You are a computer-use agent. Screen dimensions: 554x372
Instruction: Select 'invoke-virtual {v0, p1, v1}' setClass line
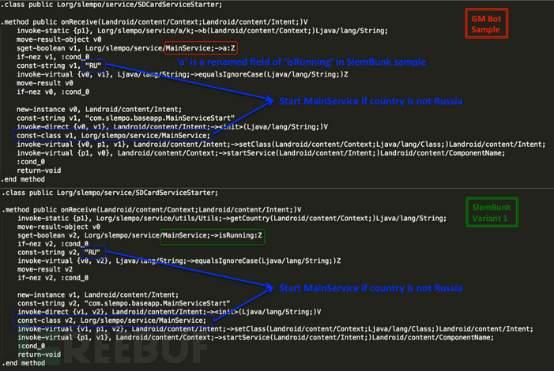(x=281, y=144)
